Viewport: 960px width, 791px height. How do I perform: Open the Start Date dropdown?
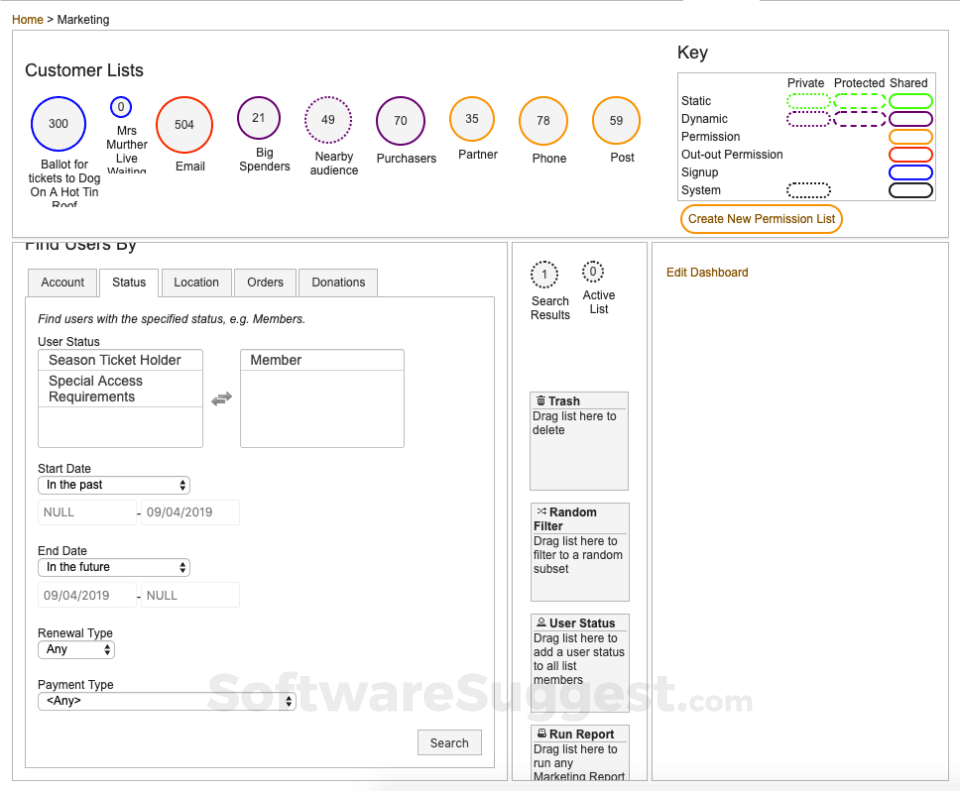click(x=113, y=485)
